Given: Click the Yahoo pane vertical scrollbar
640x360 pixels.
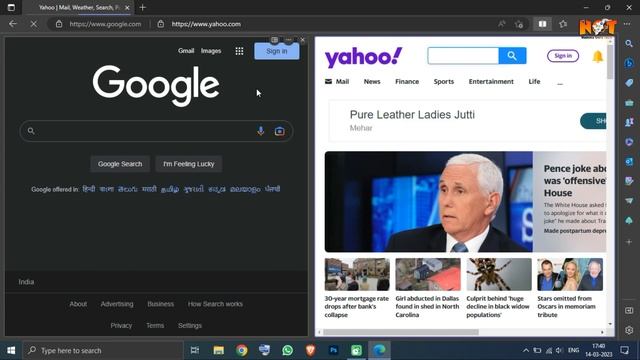Looking at the screenshot, I should 610,62.
